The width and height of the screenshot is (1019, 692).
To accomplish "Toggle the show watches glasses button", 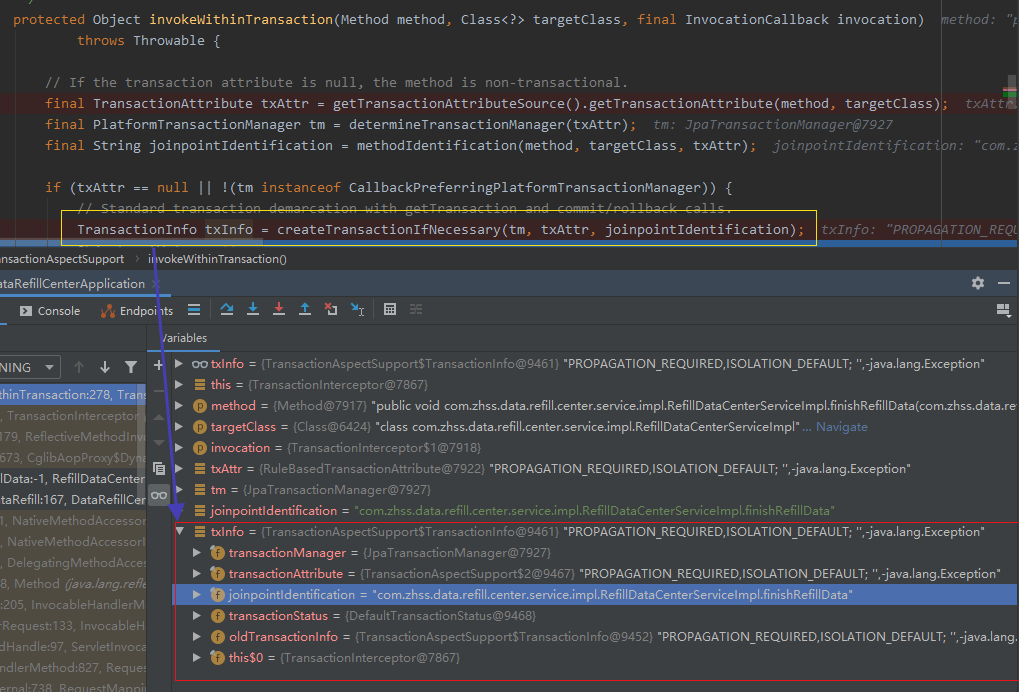I will coord(158,495).
